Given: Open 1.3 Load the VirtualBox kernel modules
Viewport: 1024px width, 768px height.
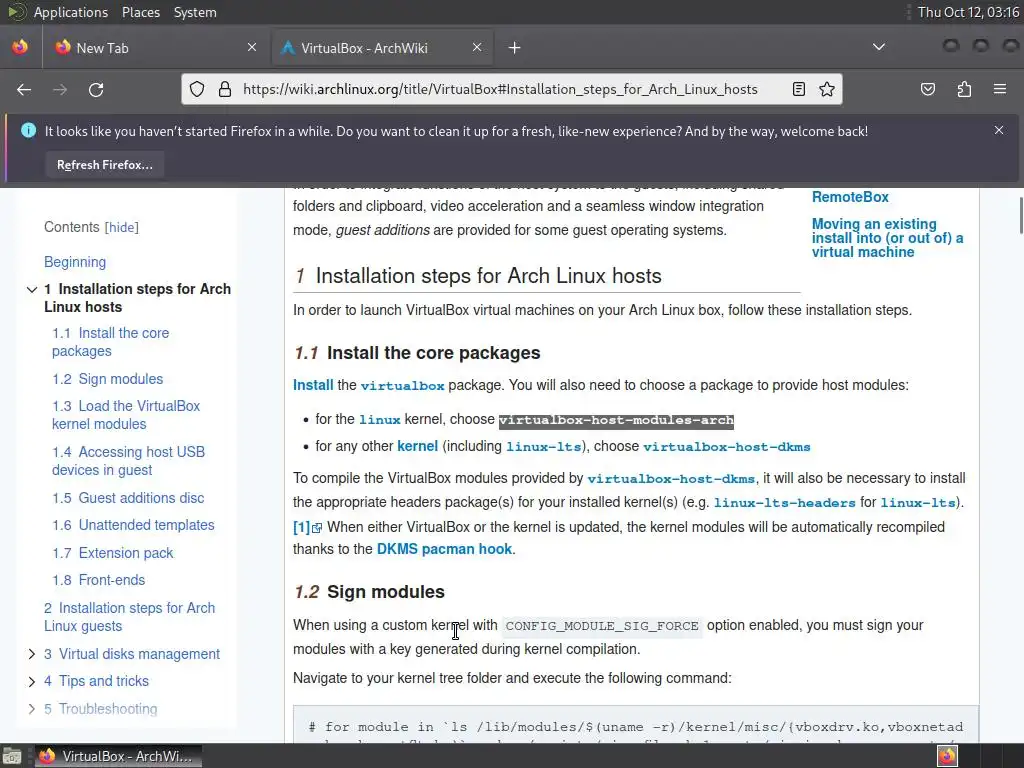Looking at the screenshot, I should click(126, 415).
